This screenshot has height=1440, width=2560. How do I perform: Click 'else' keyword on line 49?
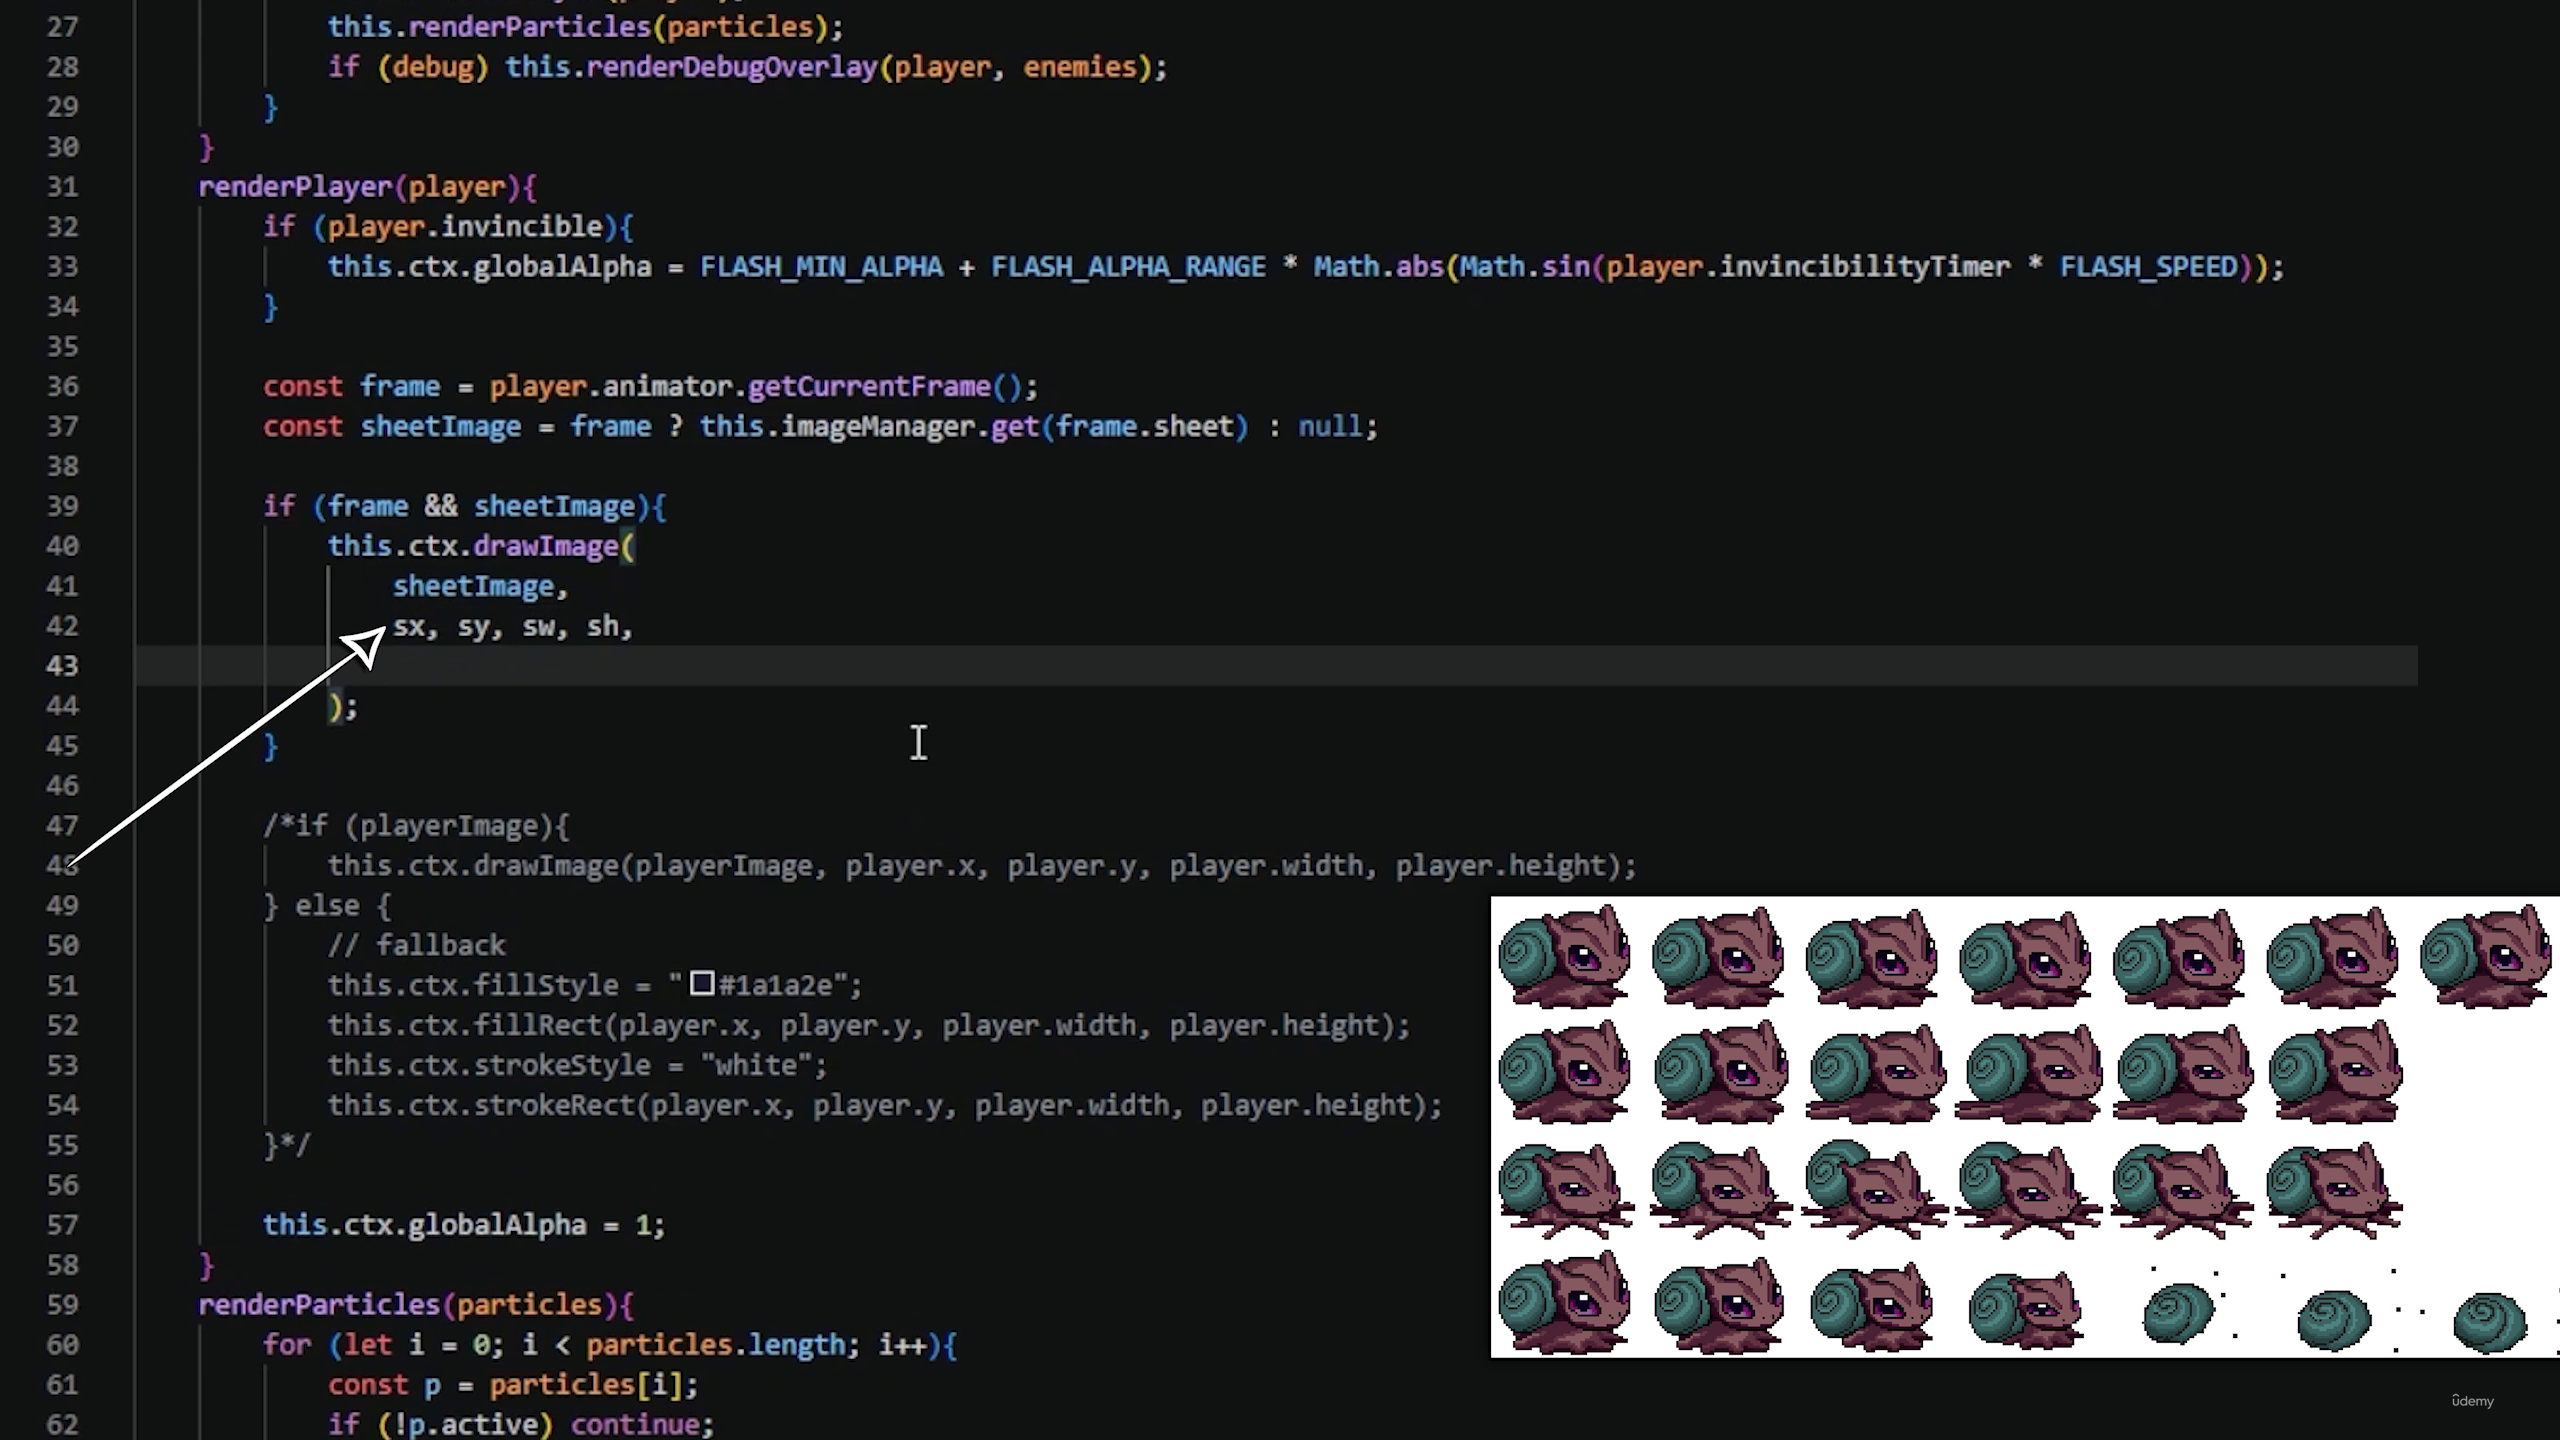pos(327,906)
